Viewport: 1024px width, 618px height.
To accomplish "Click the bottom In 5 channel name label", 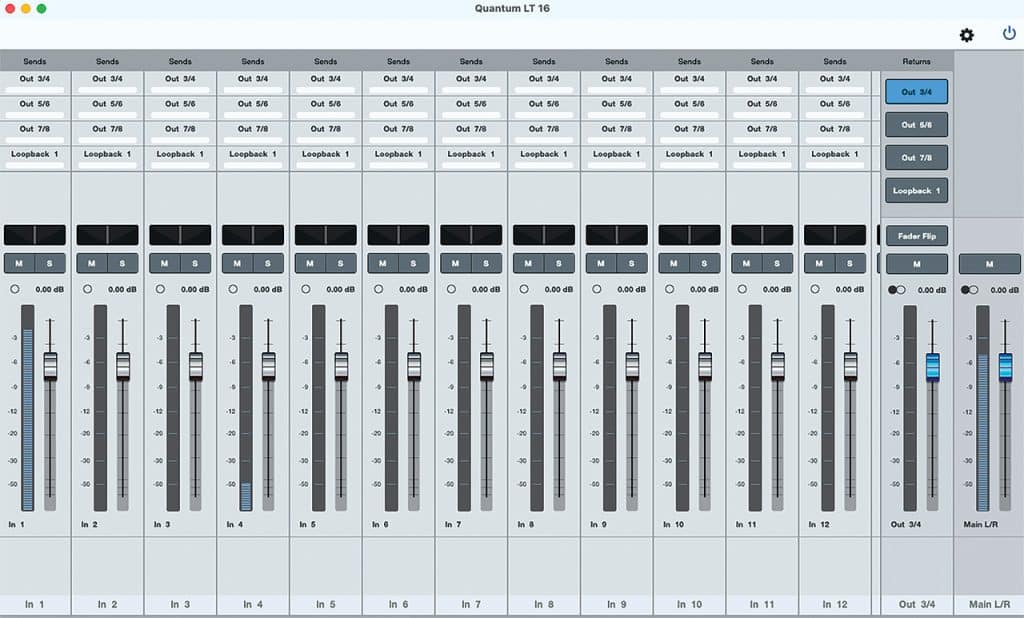I will pos(326,604).
